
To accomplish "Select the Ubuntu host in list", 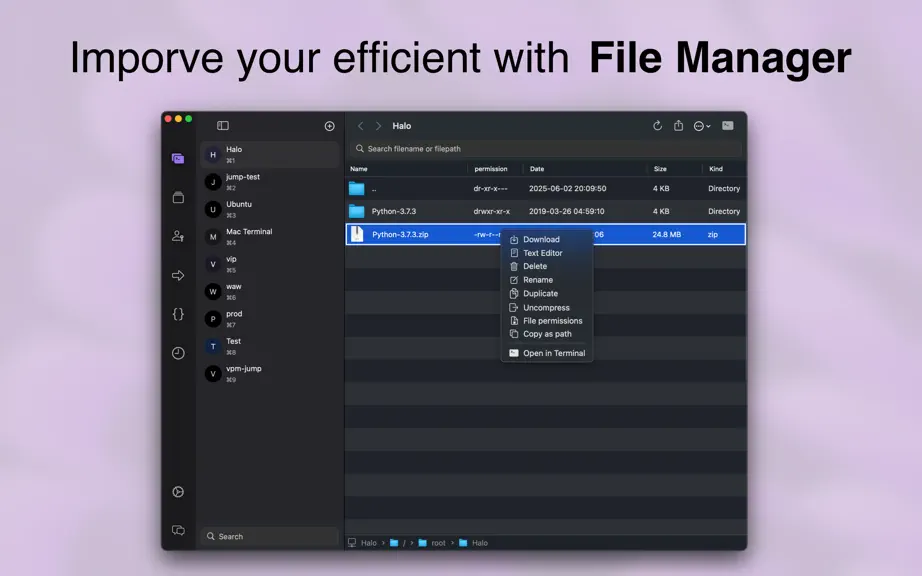I will (x=269, y=209).
